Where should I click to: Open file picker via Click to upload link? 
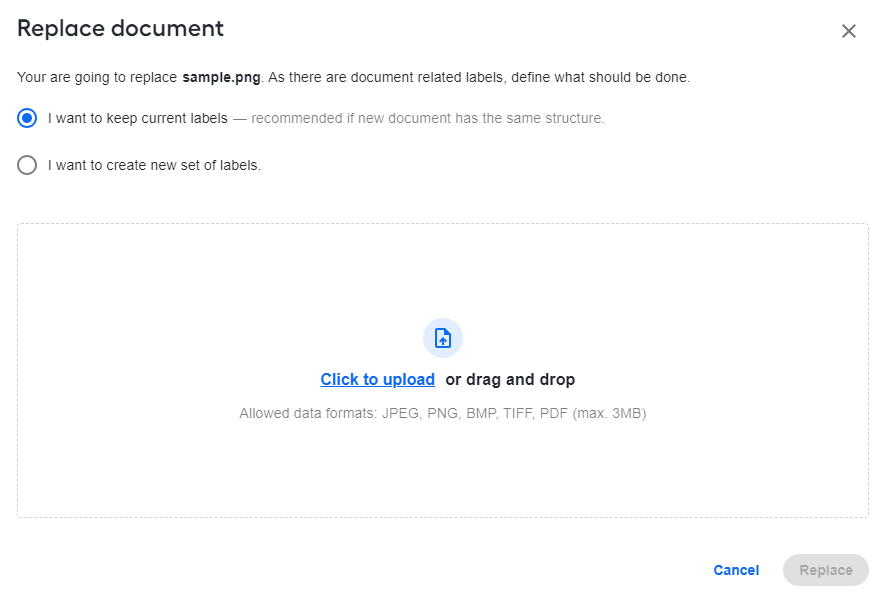378,379
